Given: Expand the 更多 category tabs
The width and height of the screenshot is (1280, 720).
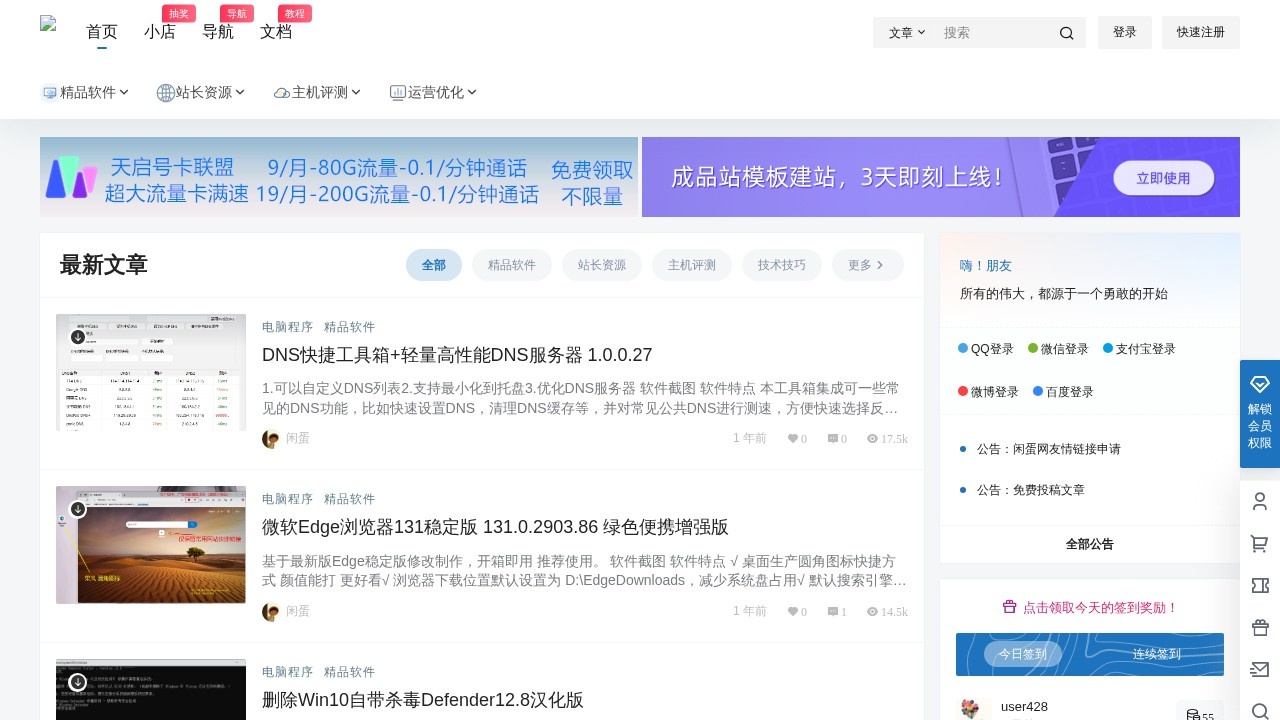Looking at the screenshot, I should click(867, 265).
